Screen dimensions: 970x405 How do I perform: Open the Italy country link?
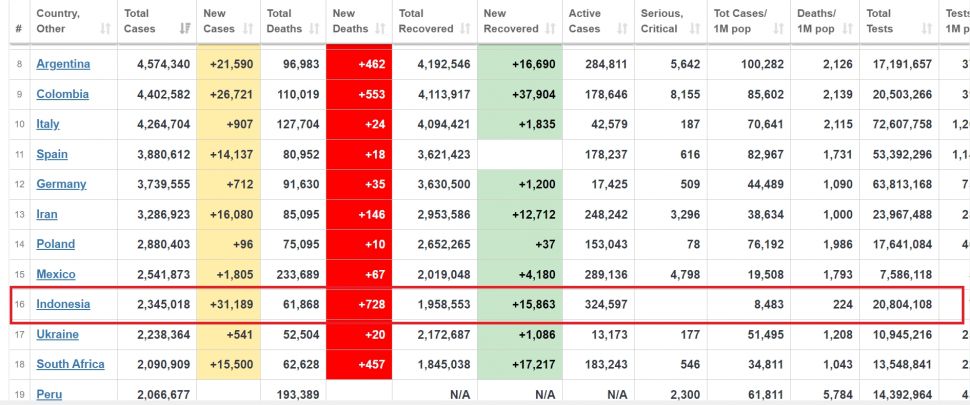(x=48, y=124)
